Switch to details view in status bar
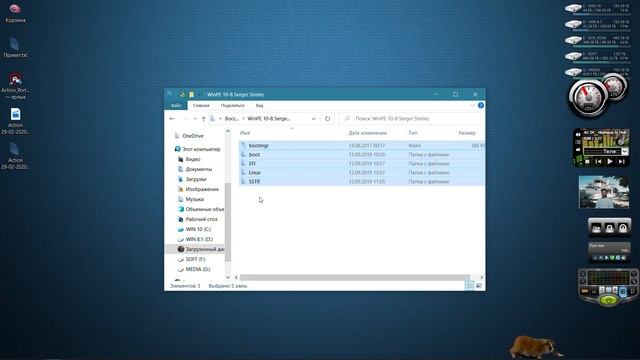Screen dimensions: 640x360 coord(470,286)
